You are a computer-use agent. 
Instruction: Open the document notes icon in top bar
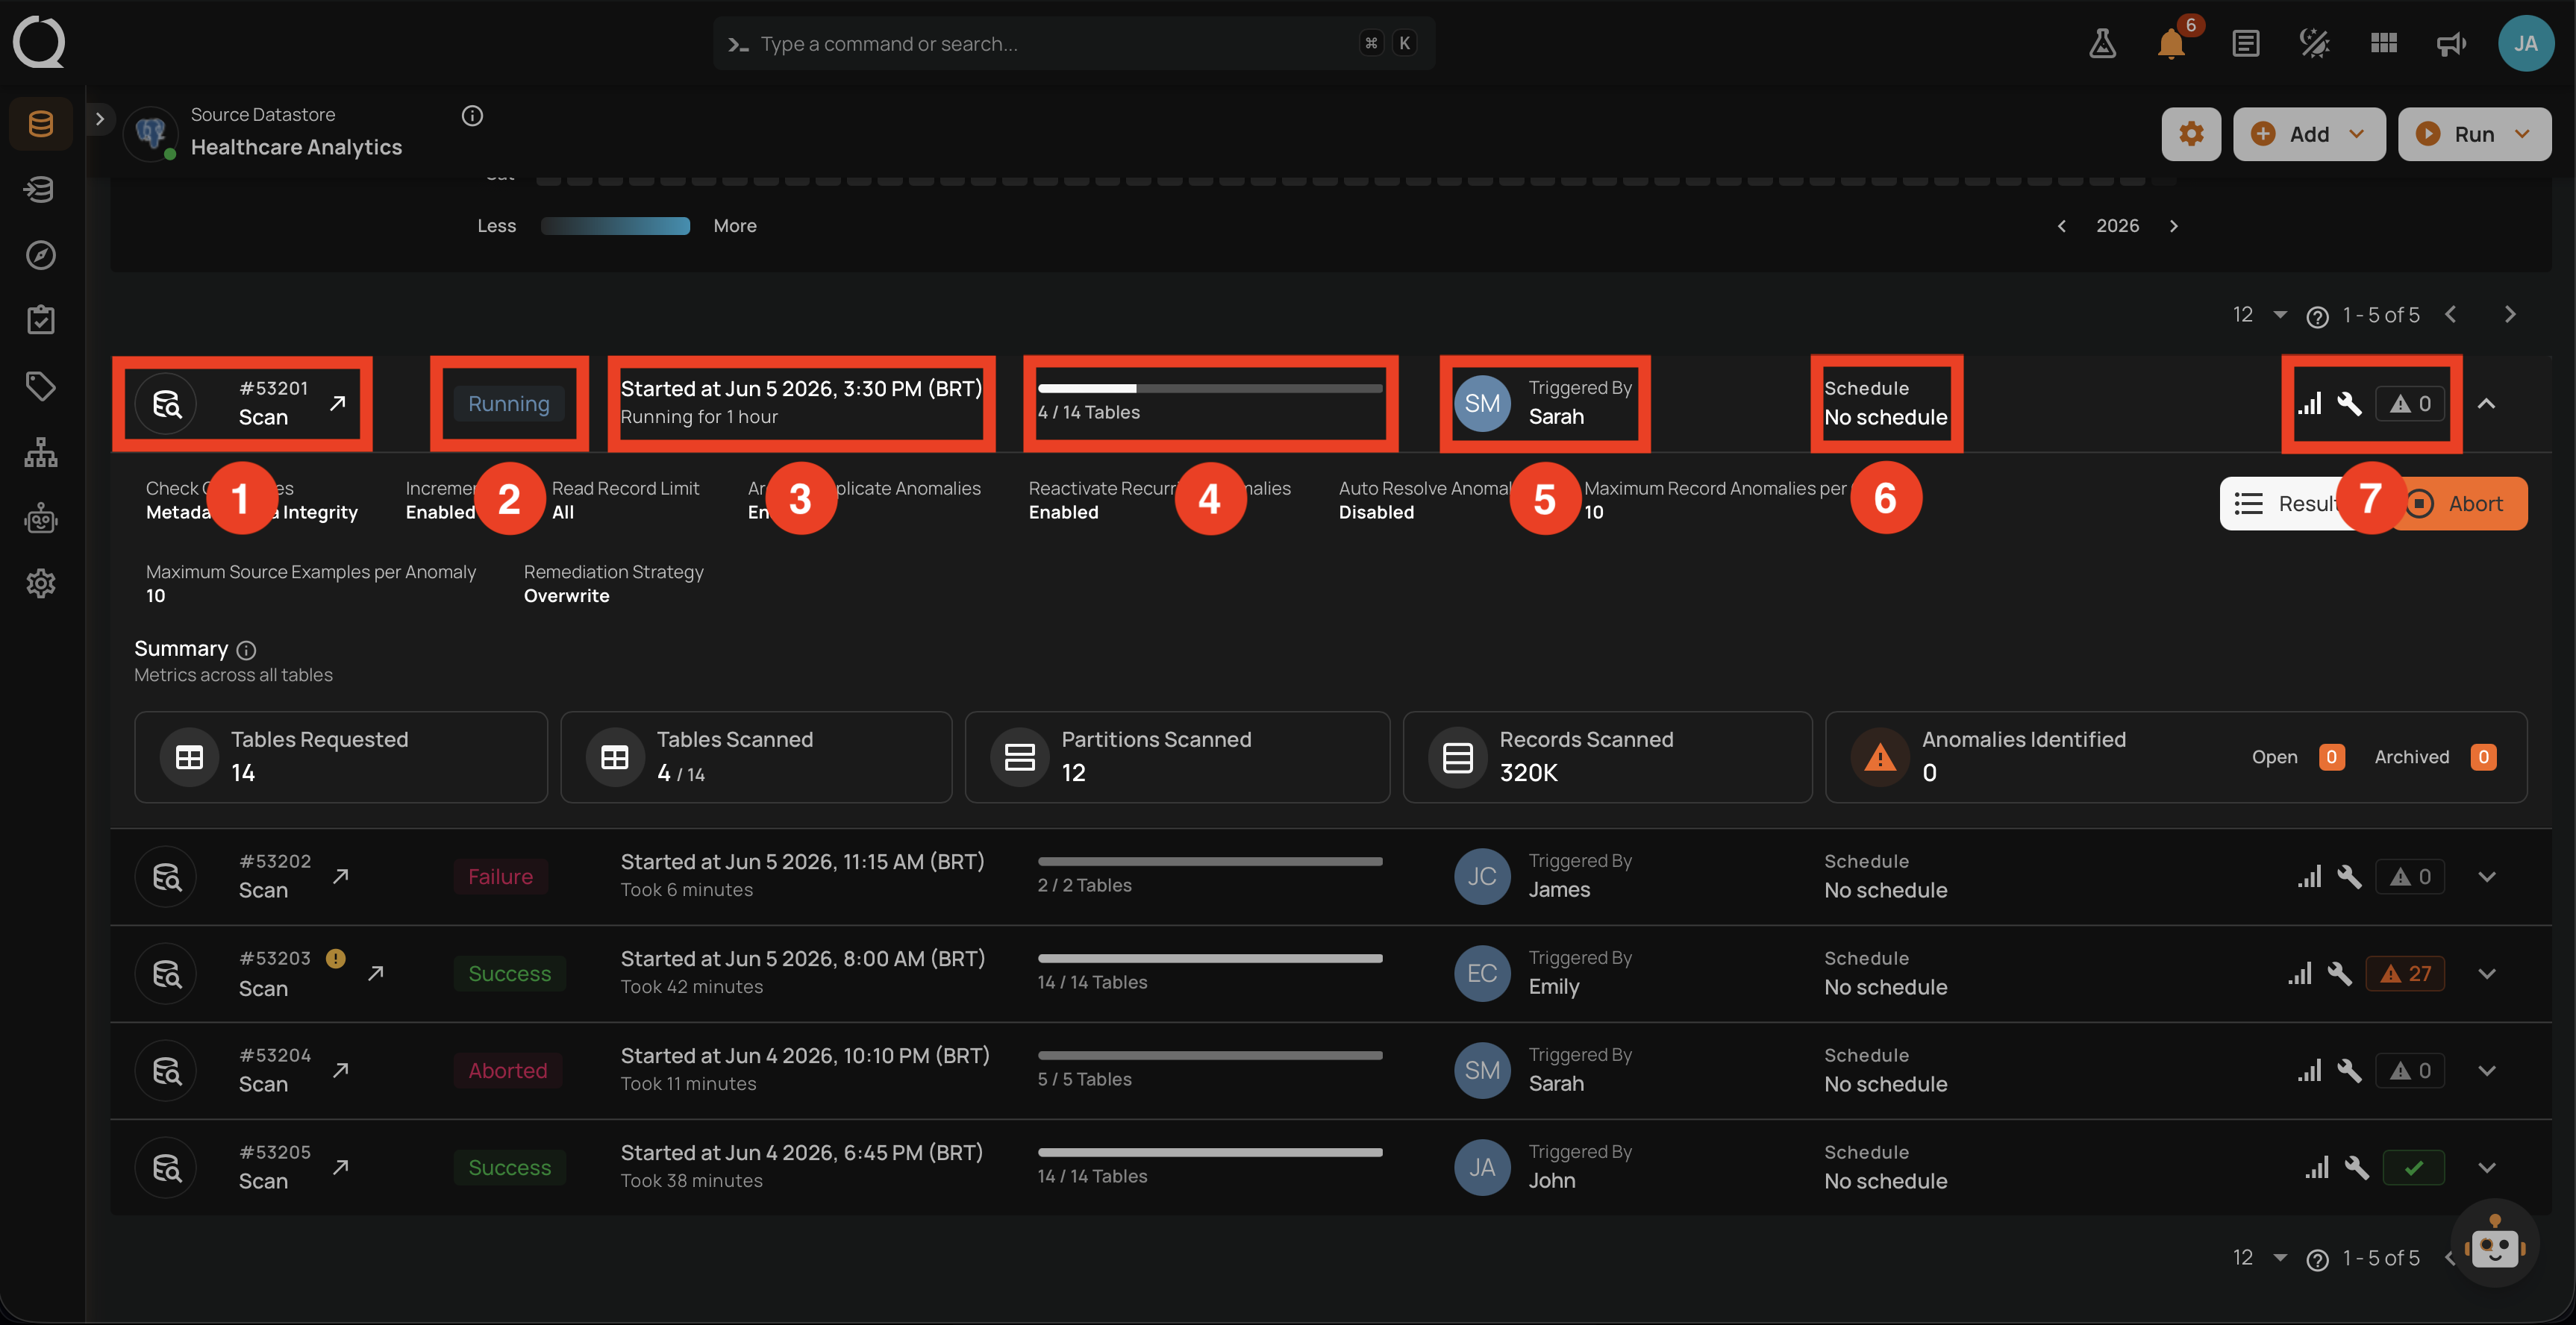tap(2245, 43)
